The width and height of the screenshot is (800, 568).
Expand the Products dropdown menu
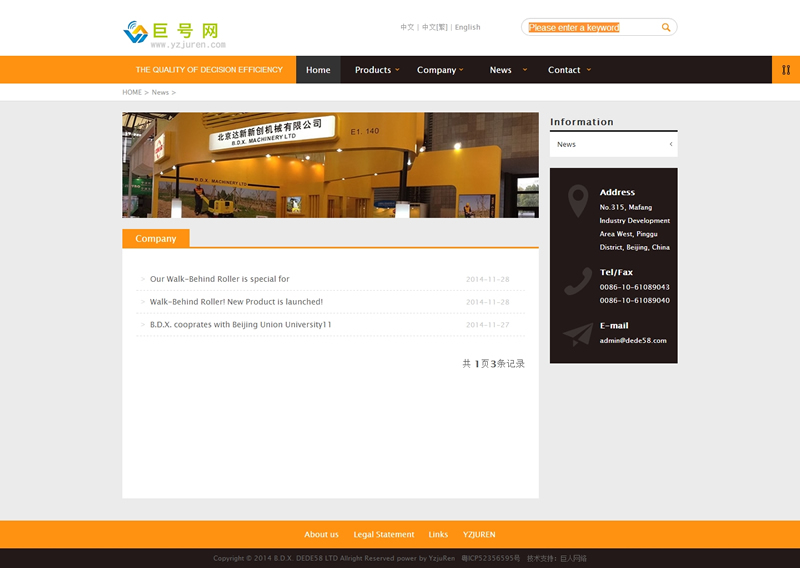(377, 70)
